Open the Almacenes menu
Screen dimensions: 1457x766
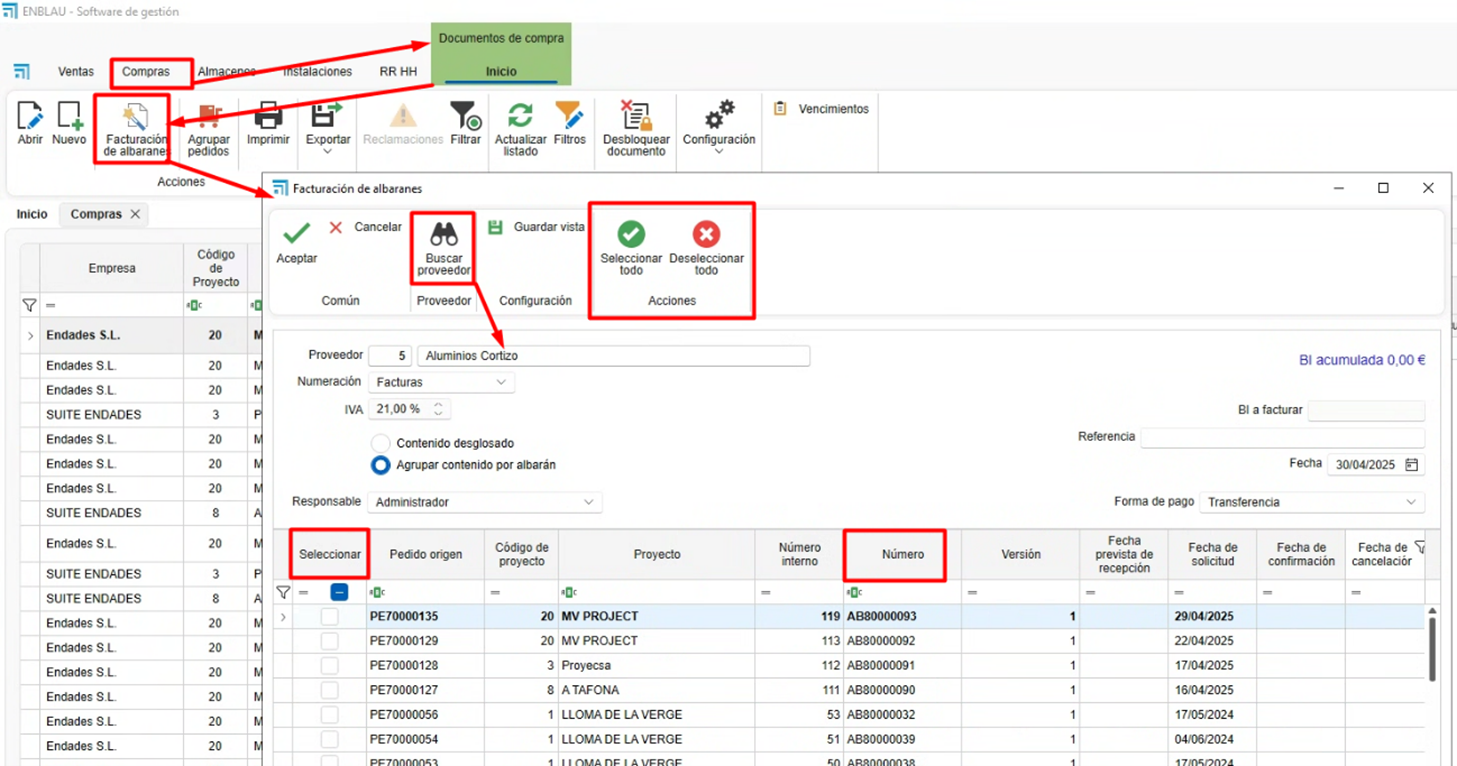[227, 72]
